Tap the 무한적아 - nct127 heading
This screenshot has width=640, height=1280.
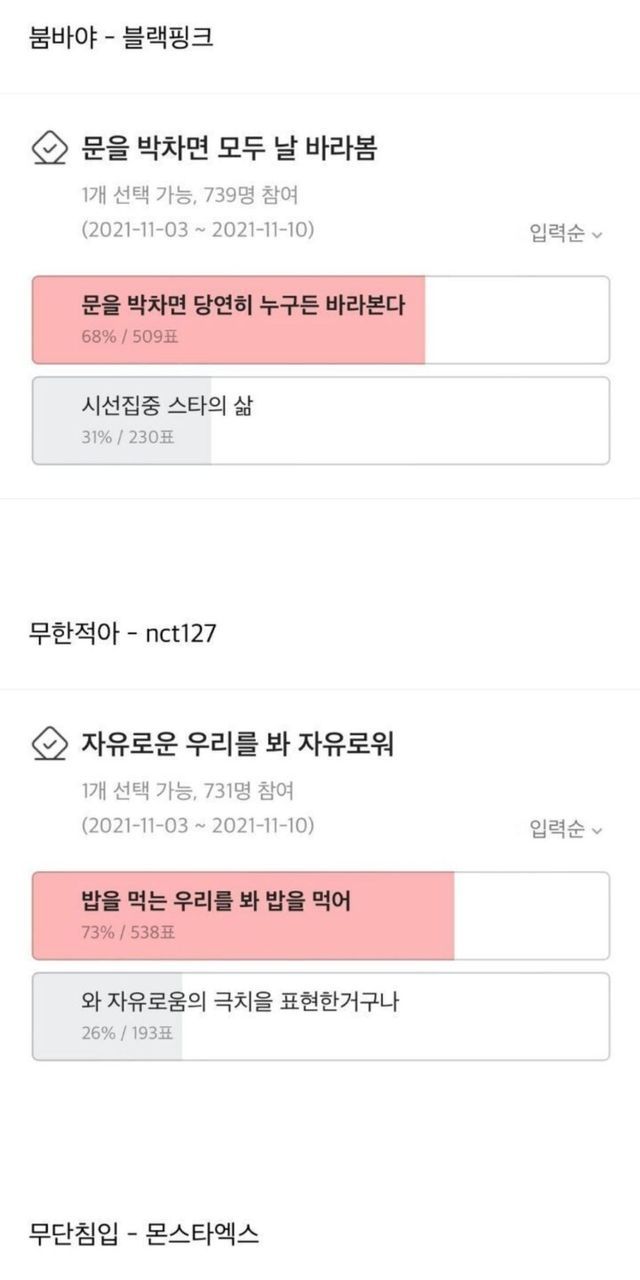pos(123,633)
